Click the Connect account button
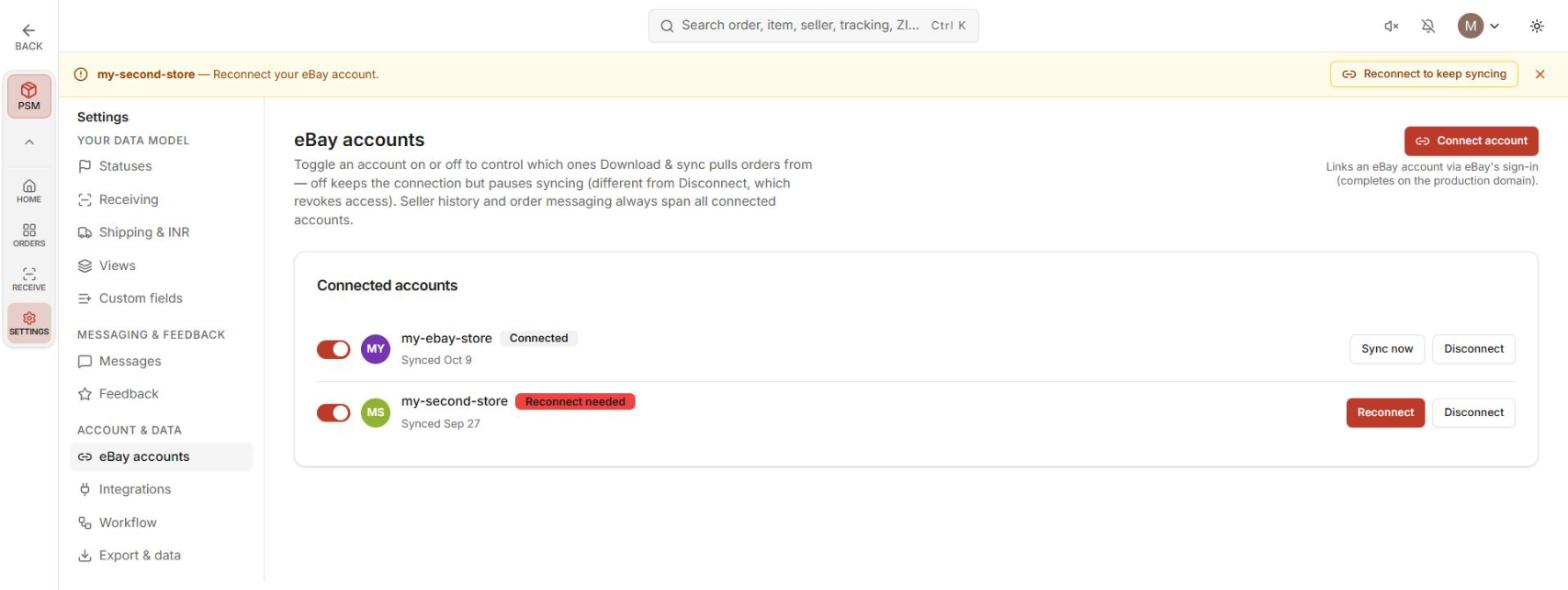Image resolution: width=1568 pixels, height=590 pixels. coord(1471,141)
